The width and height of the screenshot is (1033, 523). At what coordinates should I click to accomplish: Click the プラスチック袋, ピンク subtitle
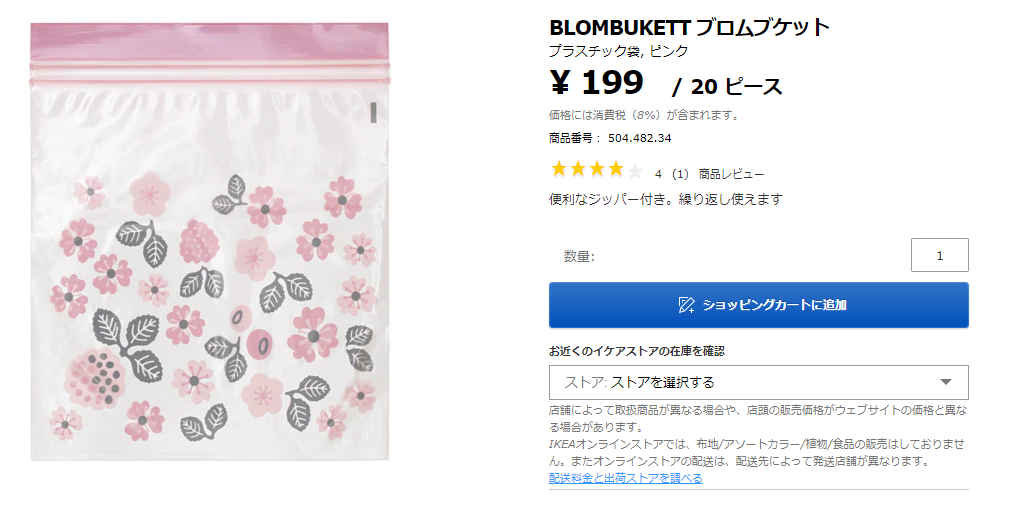[618, 51]
